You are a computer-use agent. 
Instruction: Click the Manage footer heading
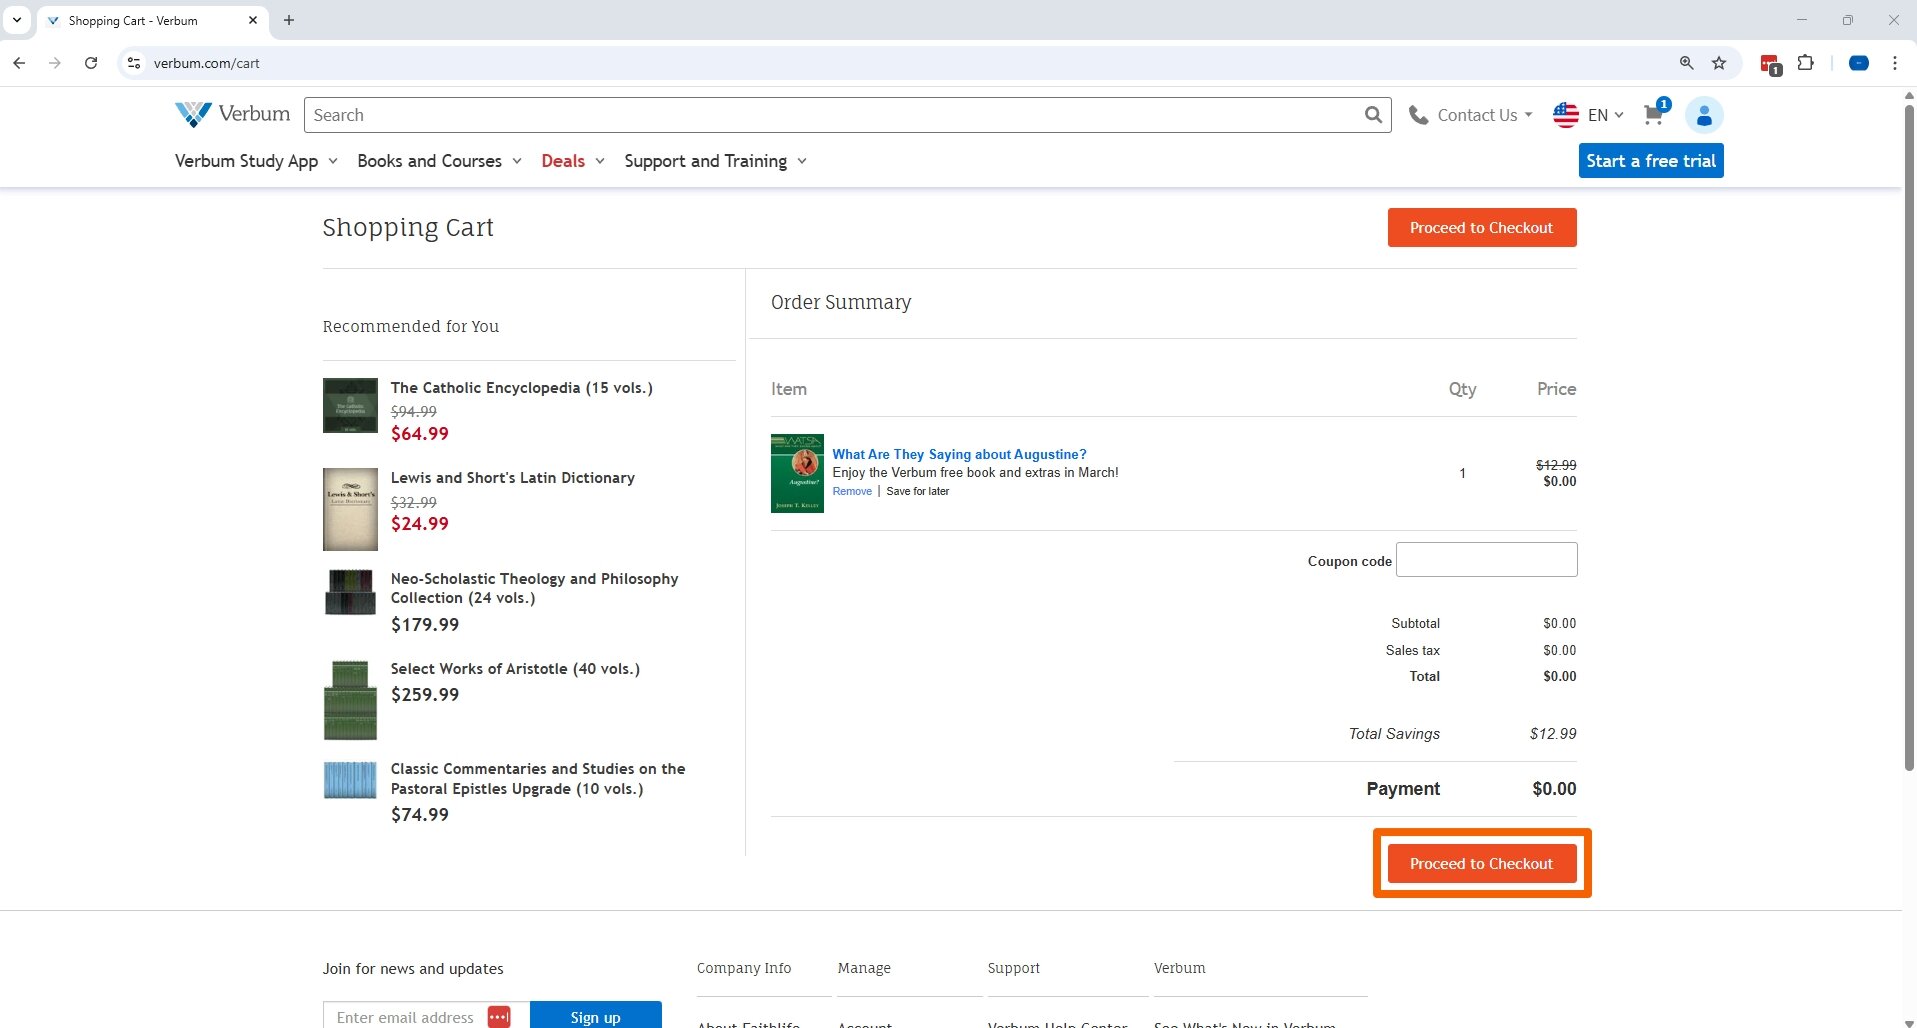point(864,968)
